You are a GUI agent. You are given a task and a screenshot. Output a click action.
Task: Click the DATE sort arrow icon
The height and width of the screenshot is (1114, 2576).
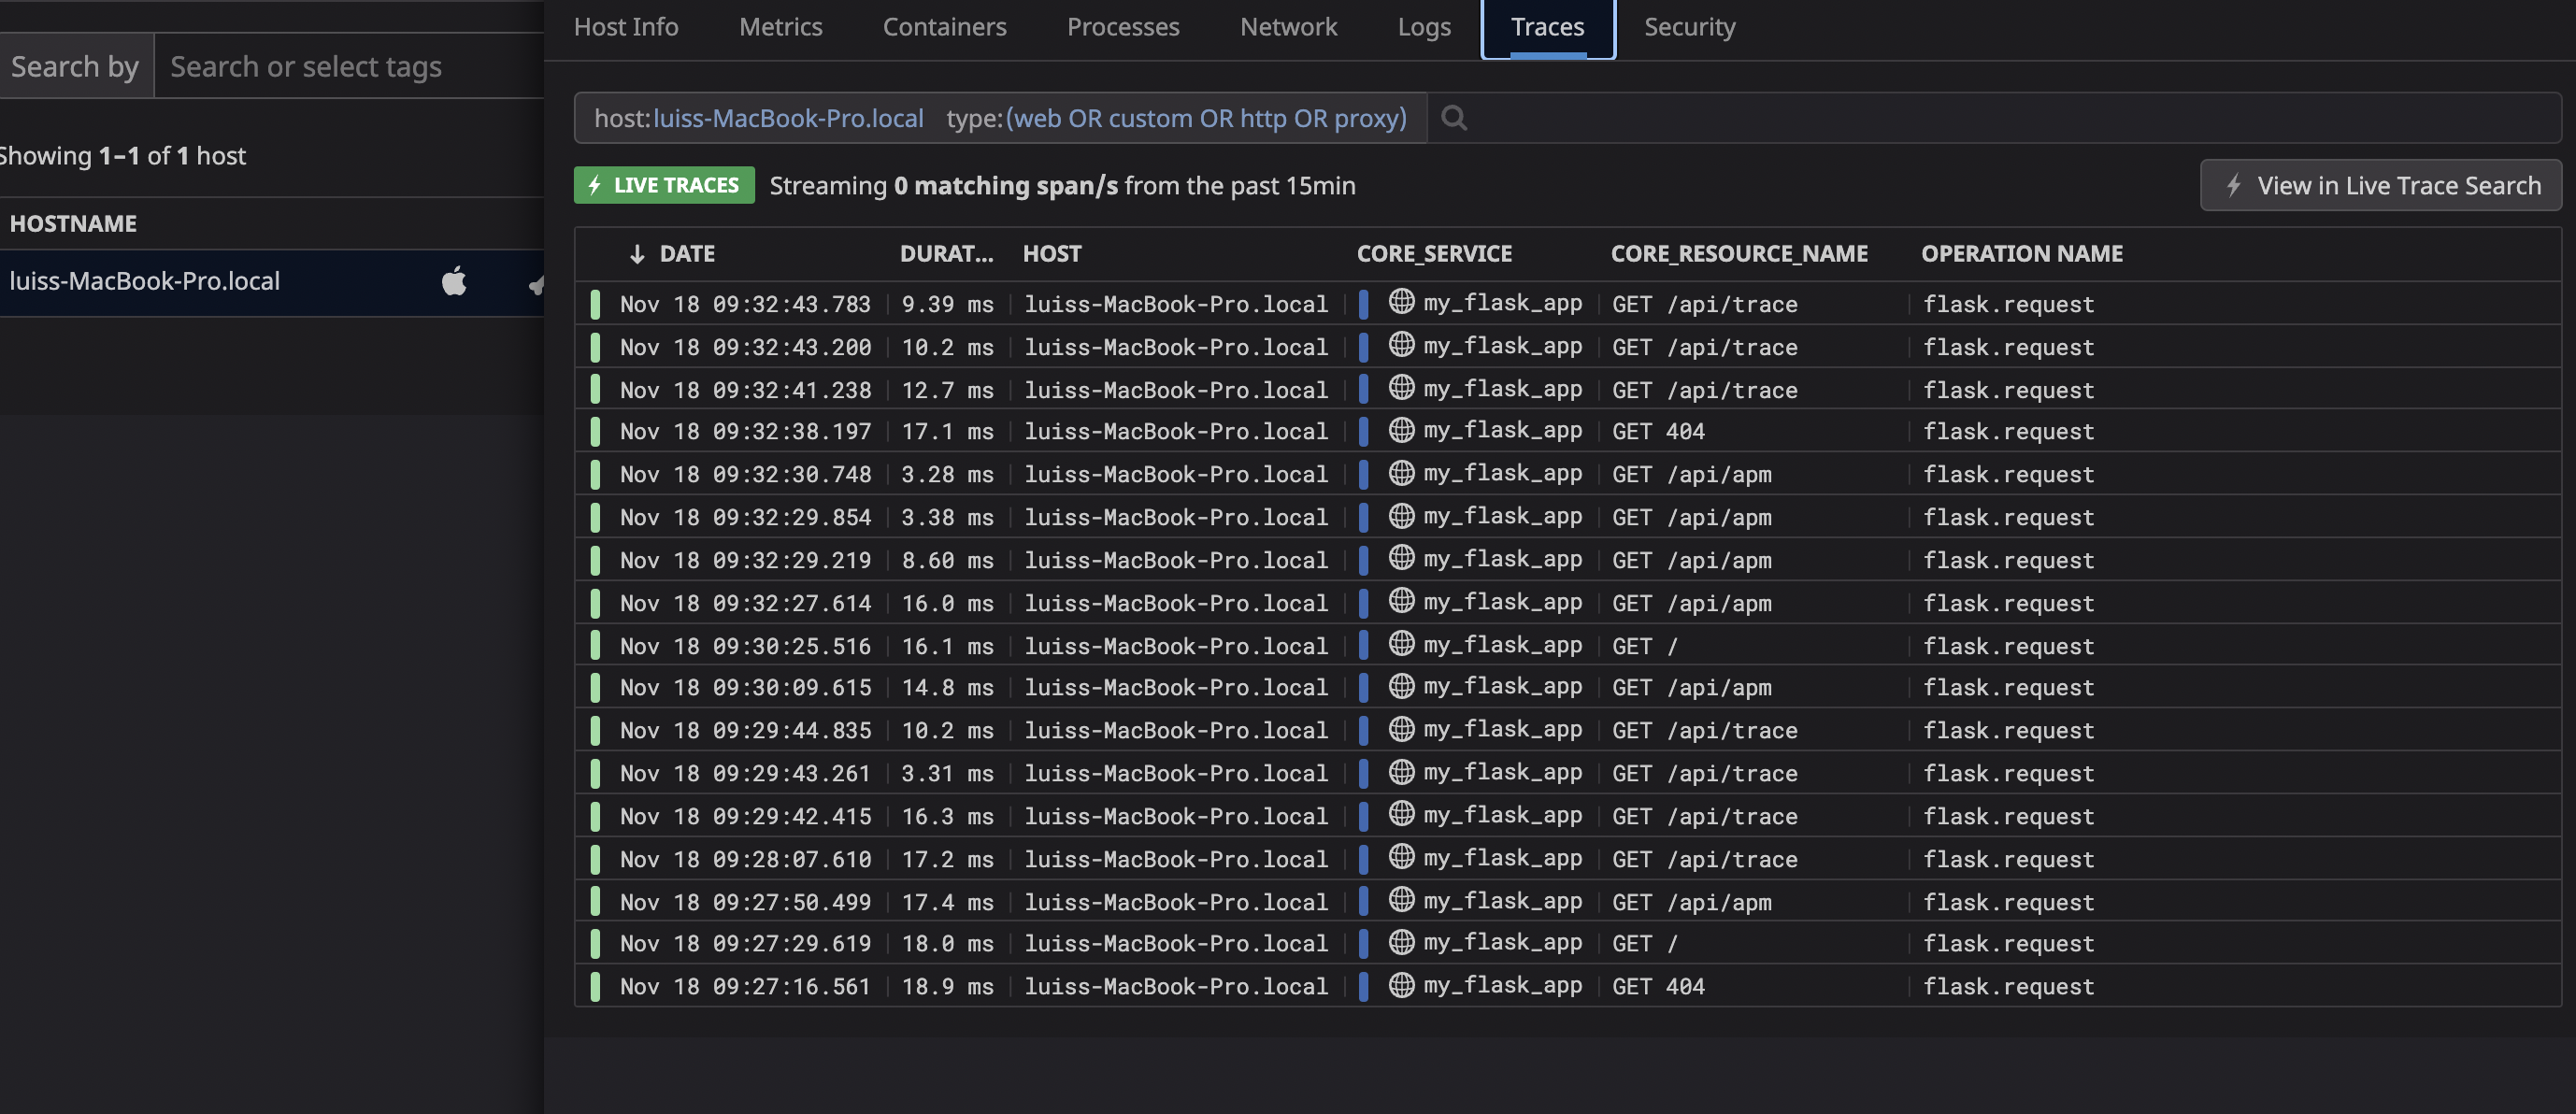(x=637, y=254)
